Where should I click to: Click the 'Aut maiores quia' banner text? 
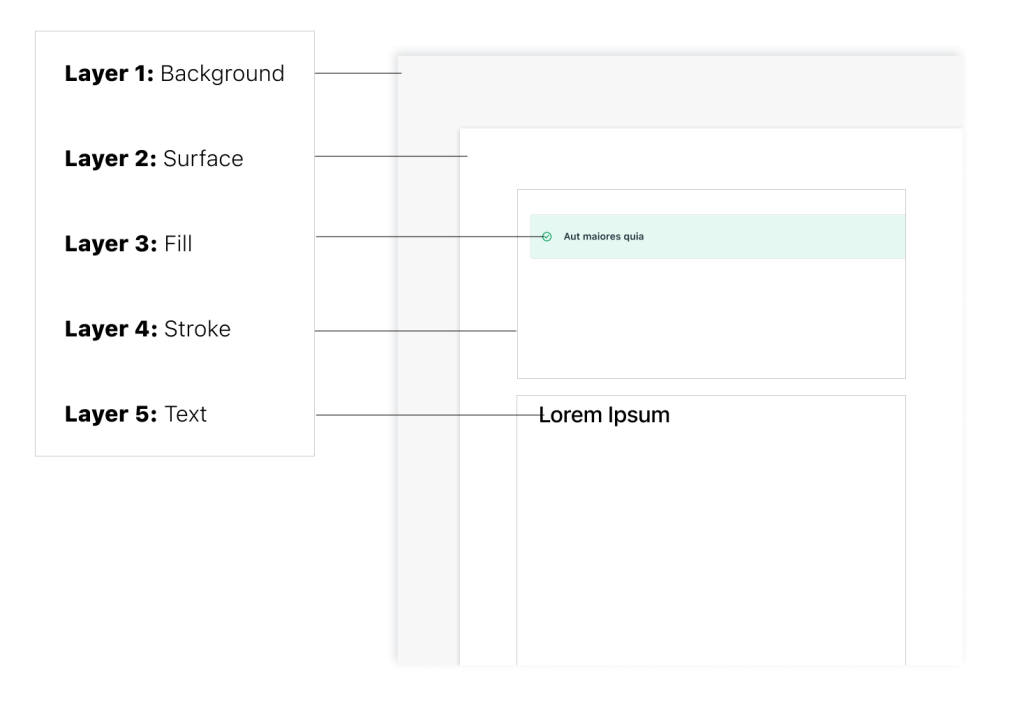(603, 237)
